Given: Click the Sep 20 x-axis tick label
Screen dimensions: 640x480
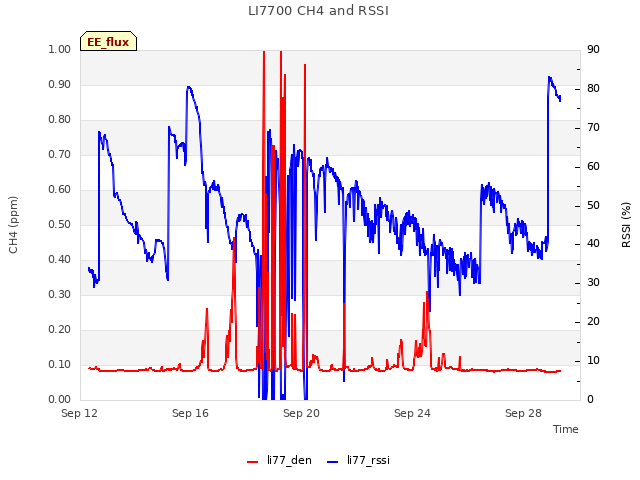Looking at the screenshot, I should point(301,413).
